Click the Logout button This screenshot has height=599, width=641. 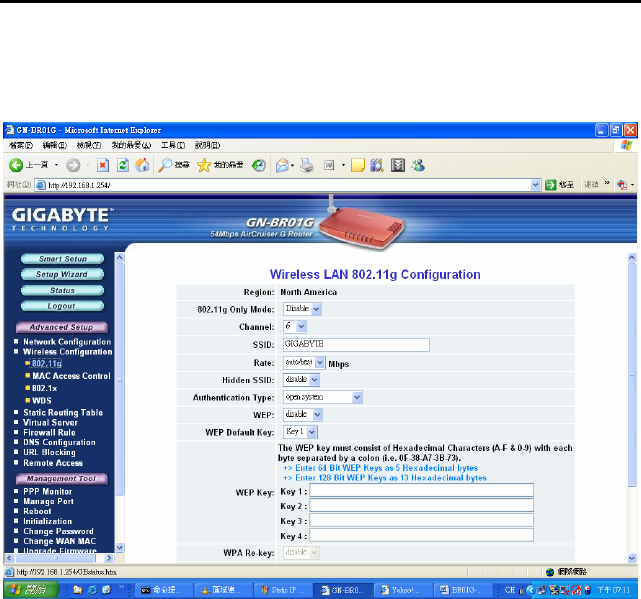(63, 306)
